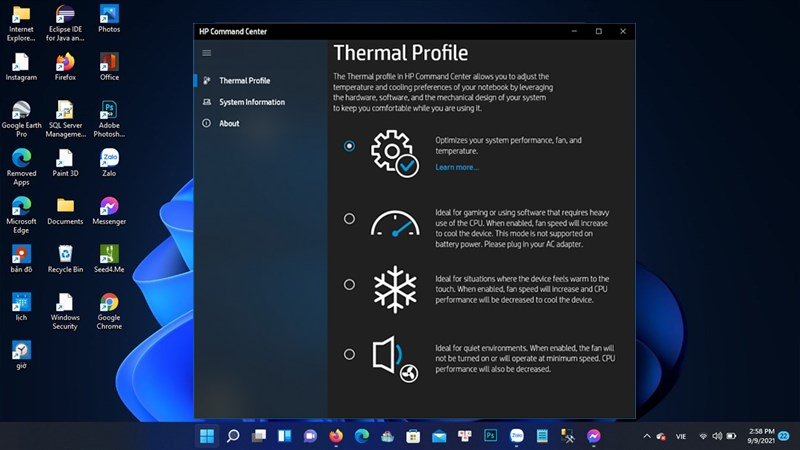The image size is (800, 450).
Task: Open the Mail app on the taskbar
Action: (x=439, y=436)
